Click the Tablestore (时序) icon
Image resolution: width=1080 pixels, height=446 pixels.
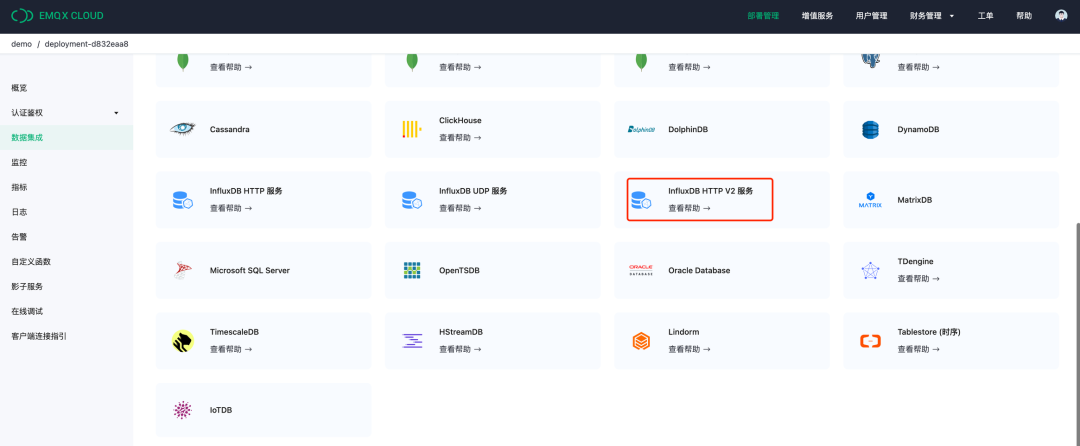[x=871, y=341]
